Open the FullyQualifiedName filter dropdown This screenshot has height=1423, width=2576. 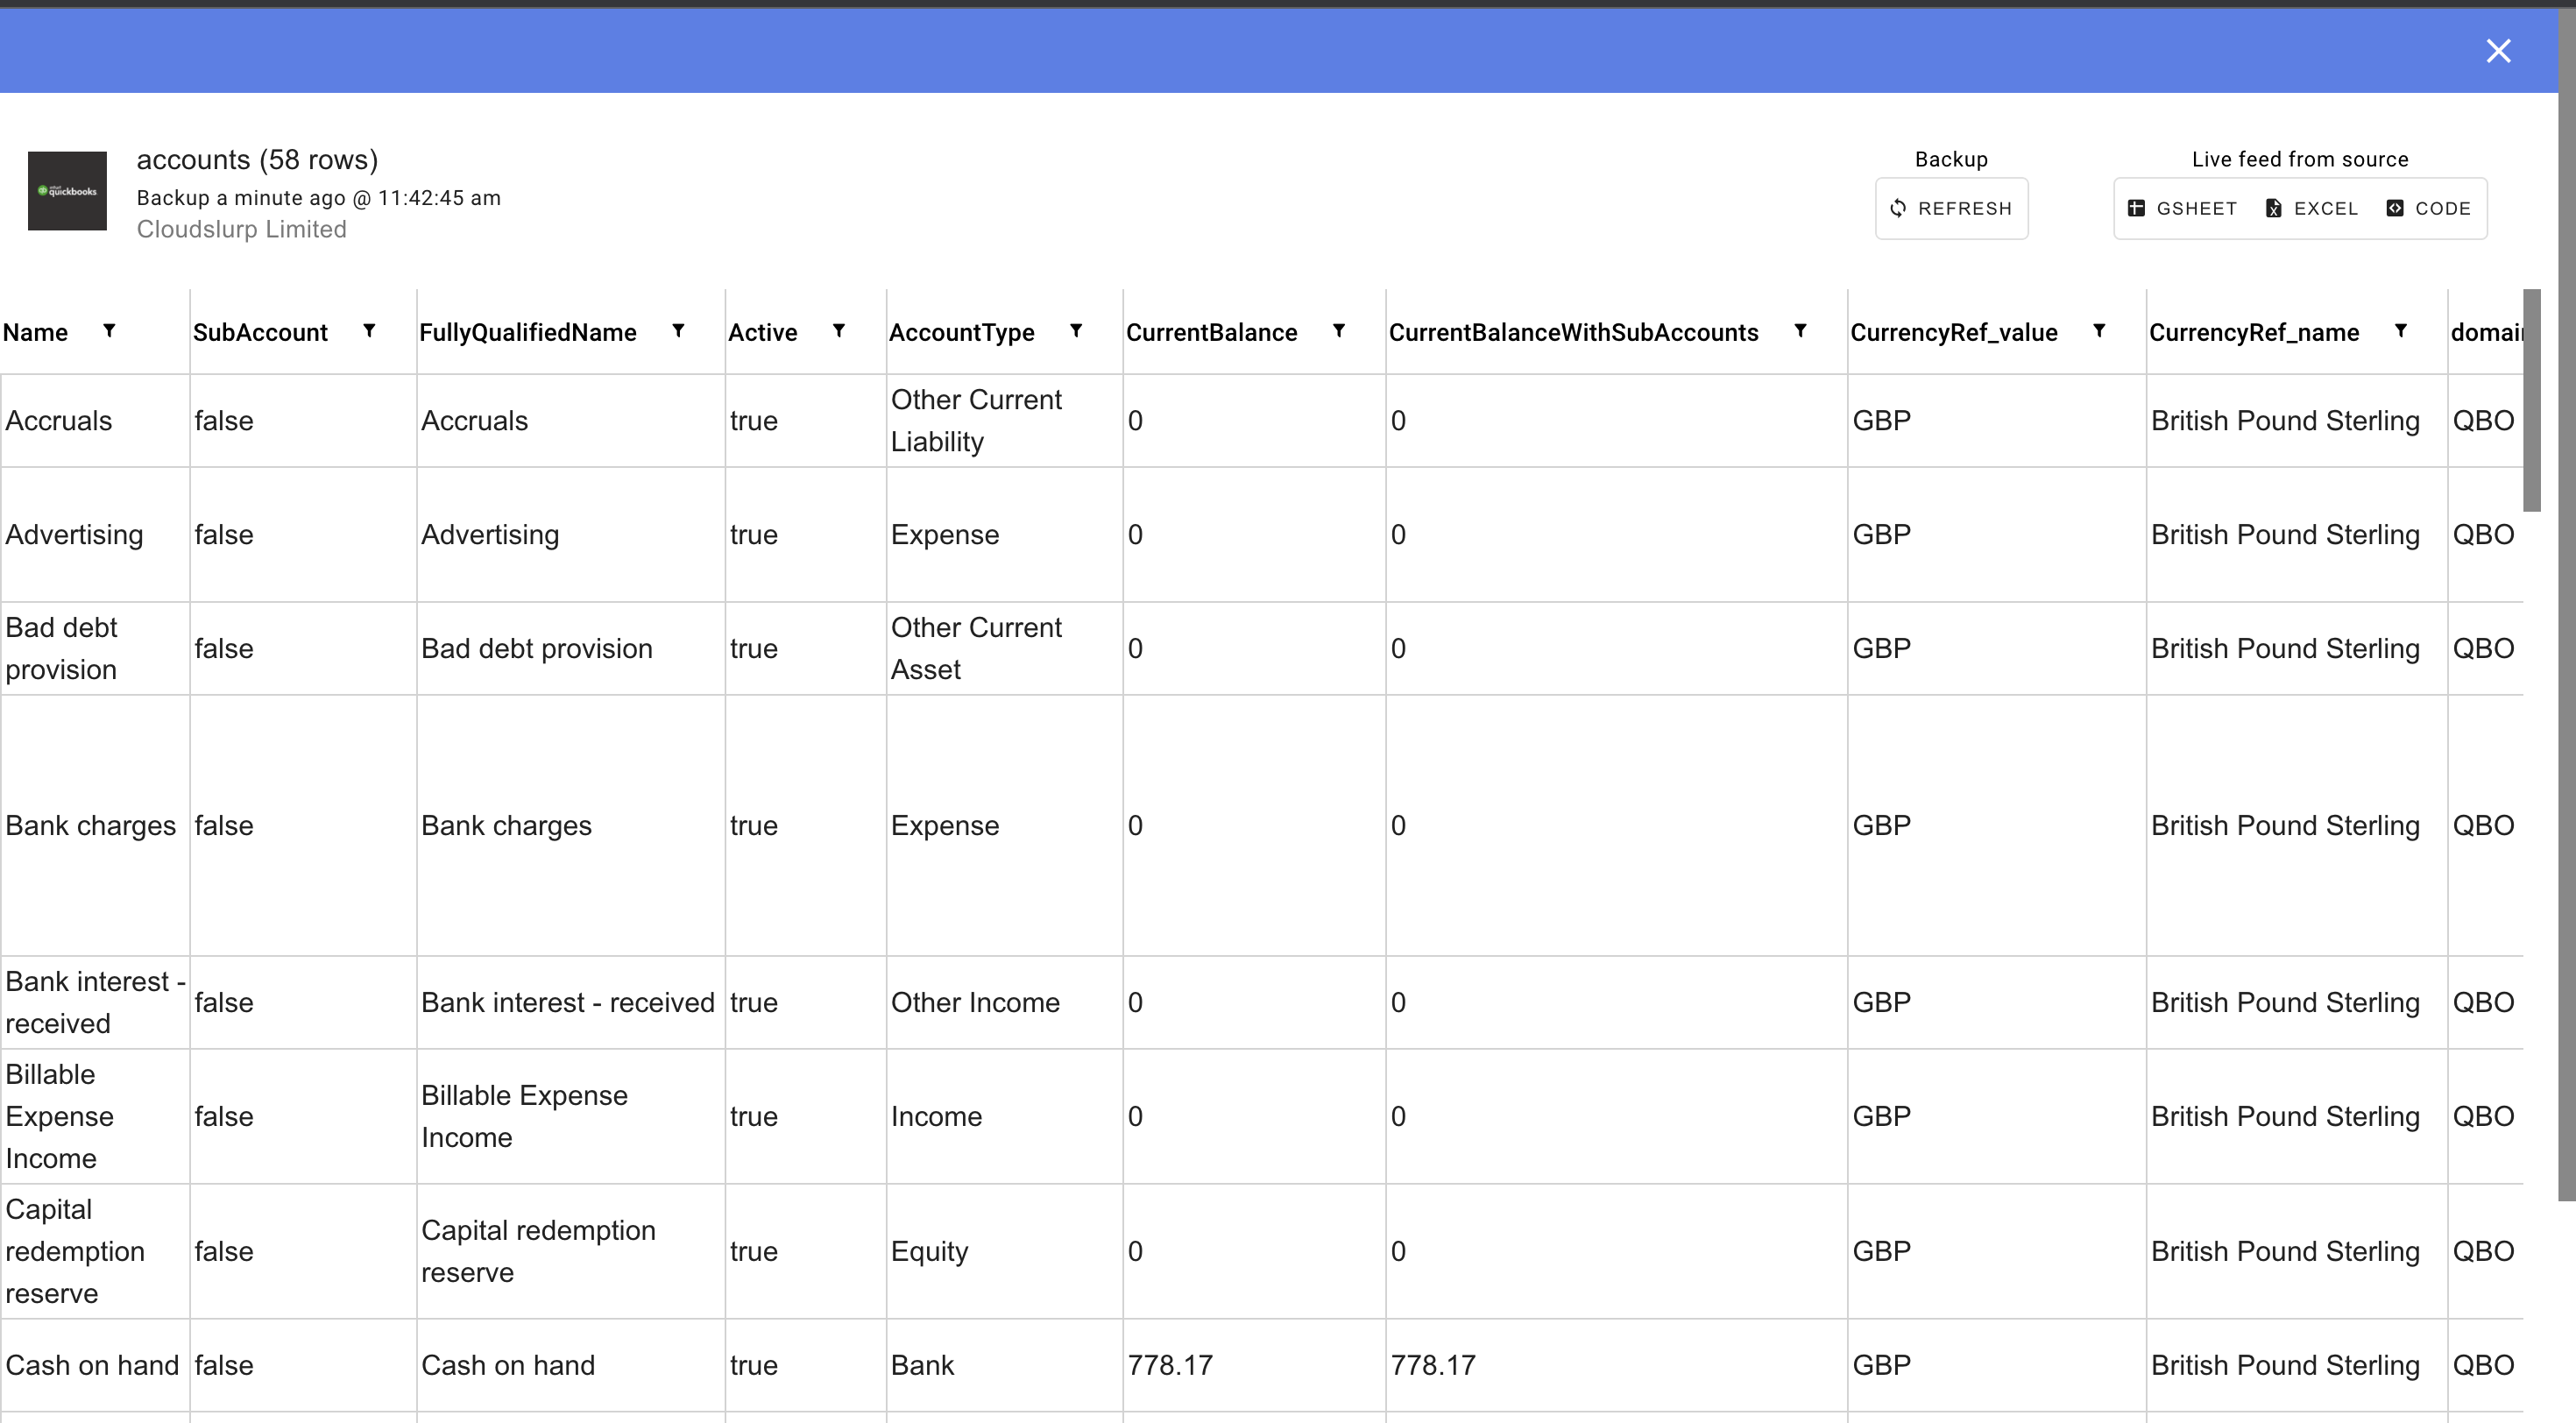pyautogui.click(x=678, y=330)
